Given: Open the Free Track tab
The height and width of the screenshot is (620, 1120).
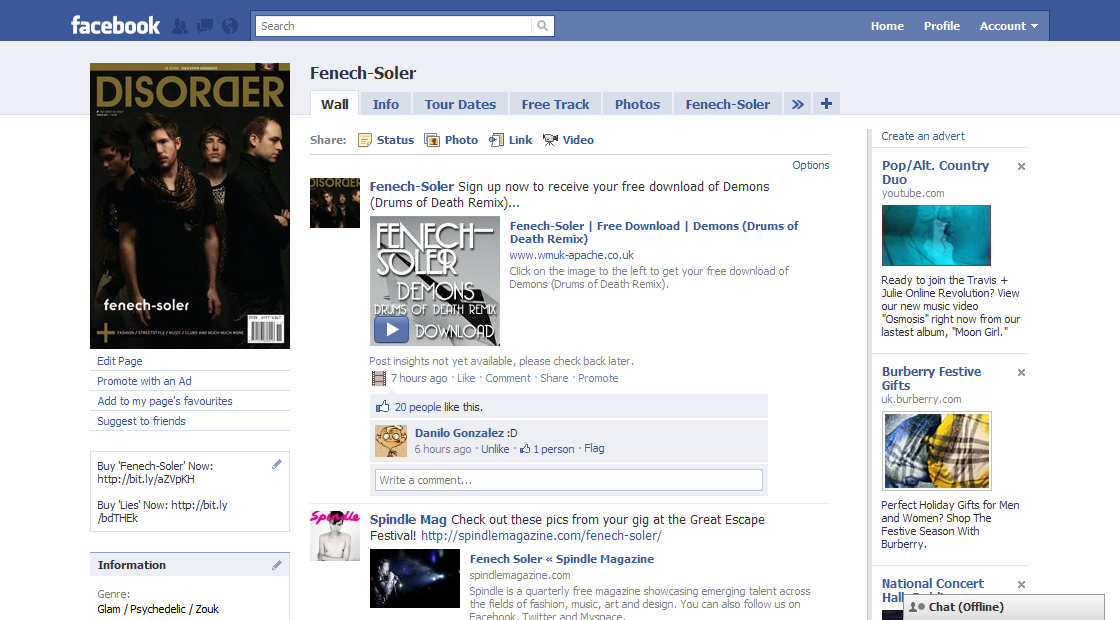Looking at the screenshot, I should [x=555, y=104].
